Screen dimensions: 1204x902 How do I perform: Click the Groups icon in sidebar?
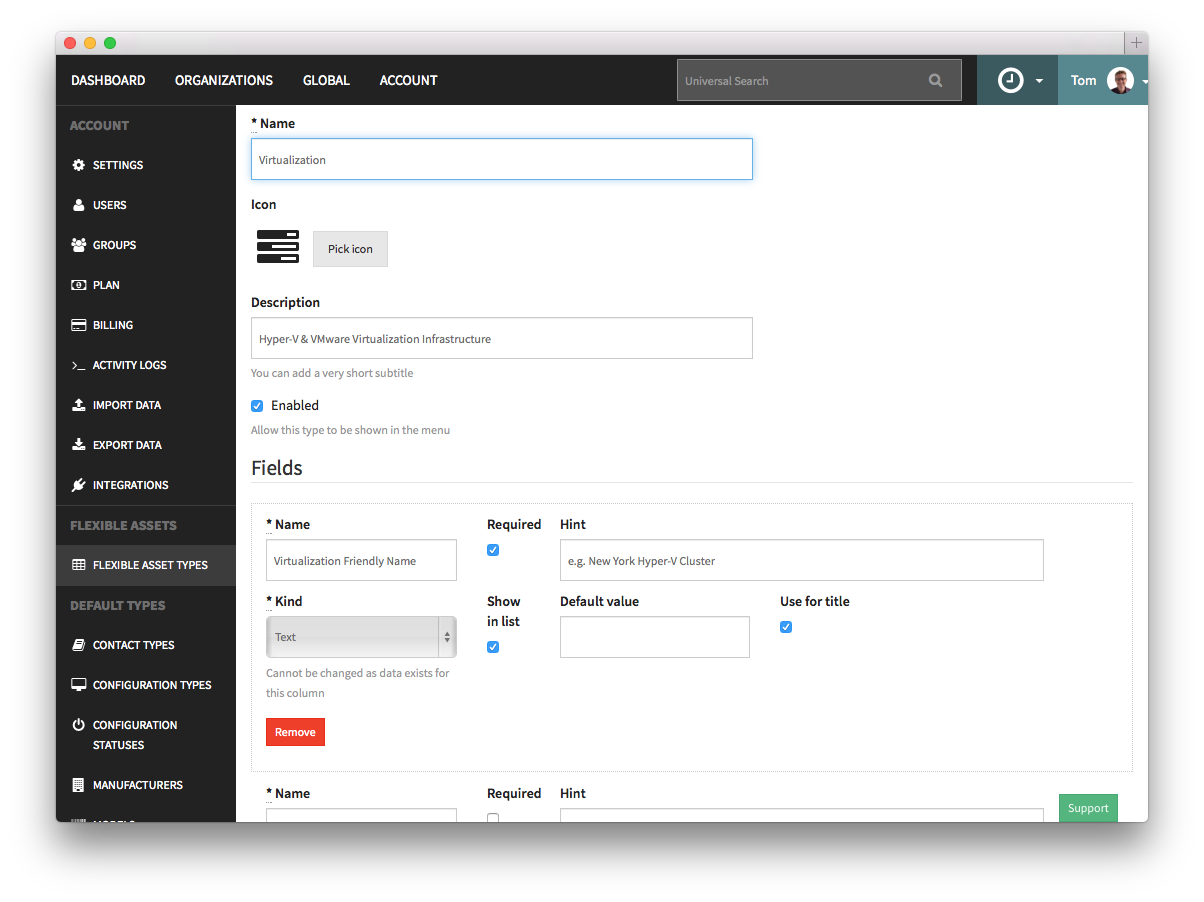[79, 245]
